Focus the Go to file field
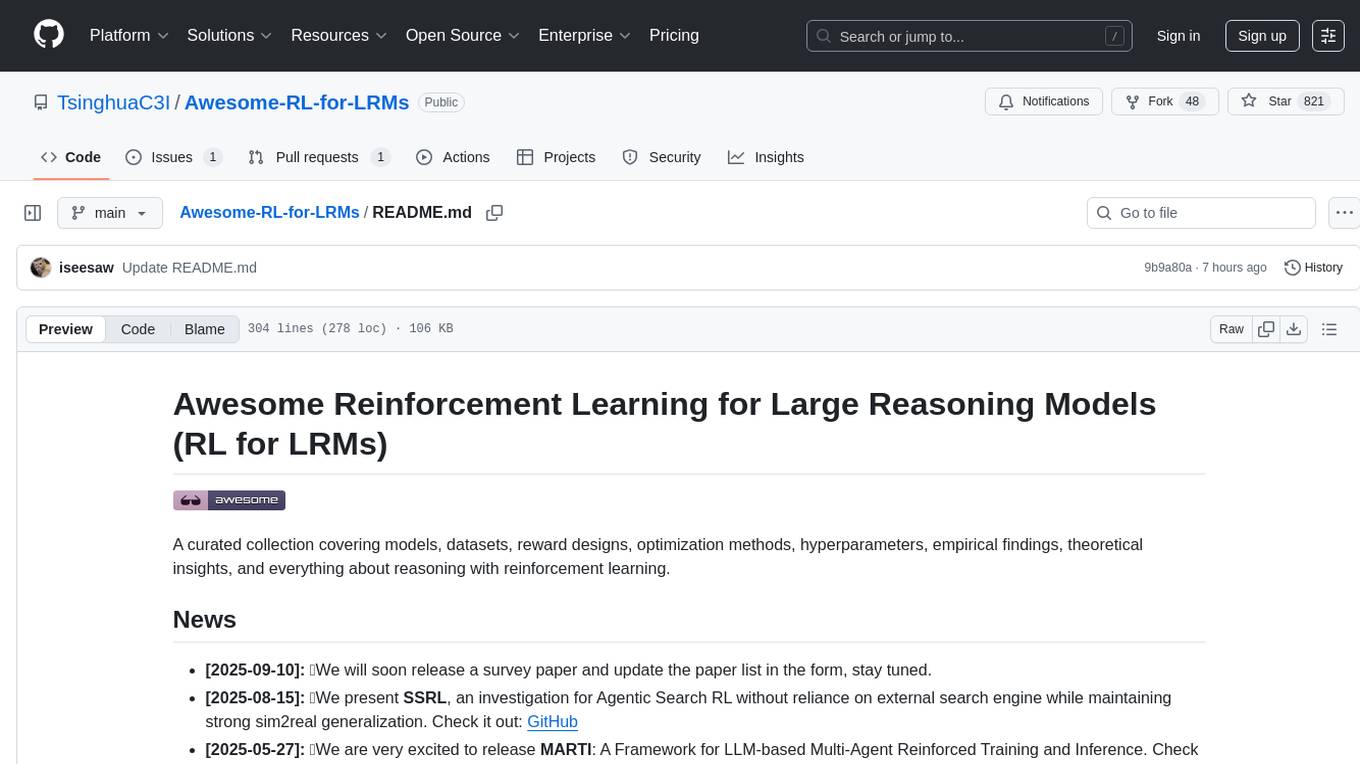1360x764 pixels. 1201,213
